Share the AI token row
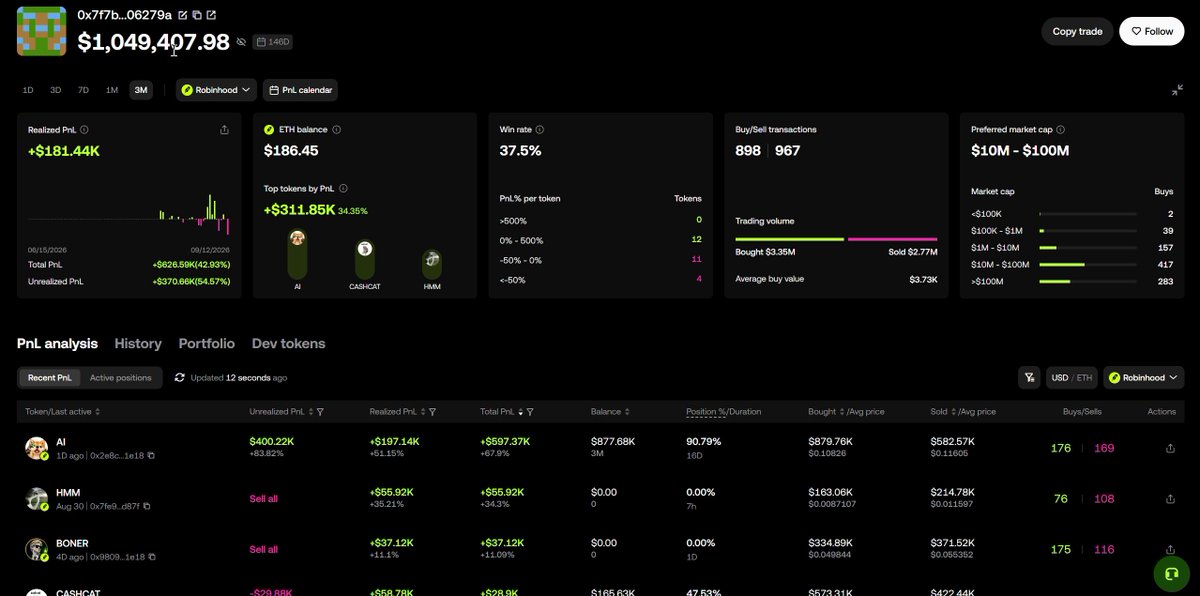Screen dimensions: 1200x596 (1170, 448)
